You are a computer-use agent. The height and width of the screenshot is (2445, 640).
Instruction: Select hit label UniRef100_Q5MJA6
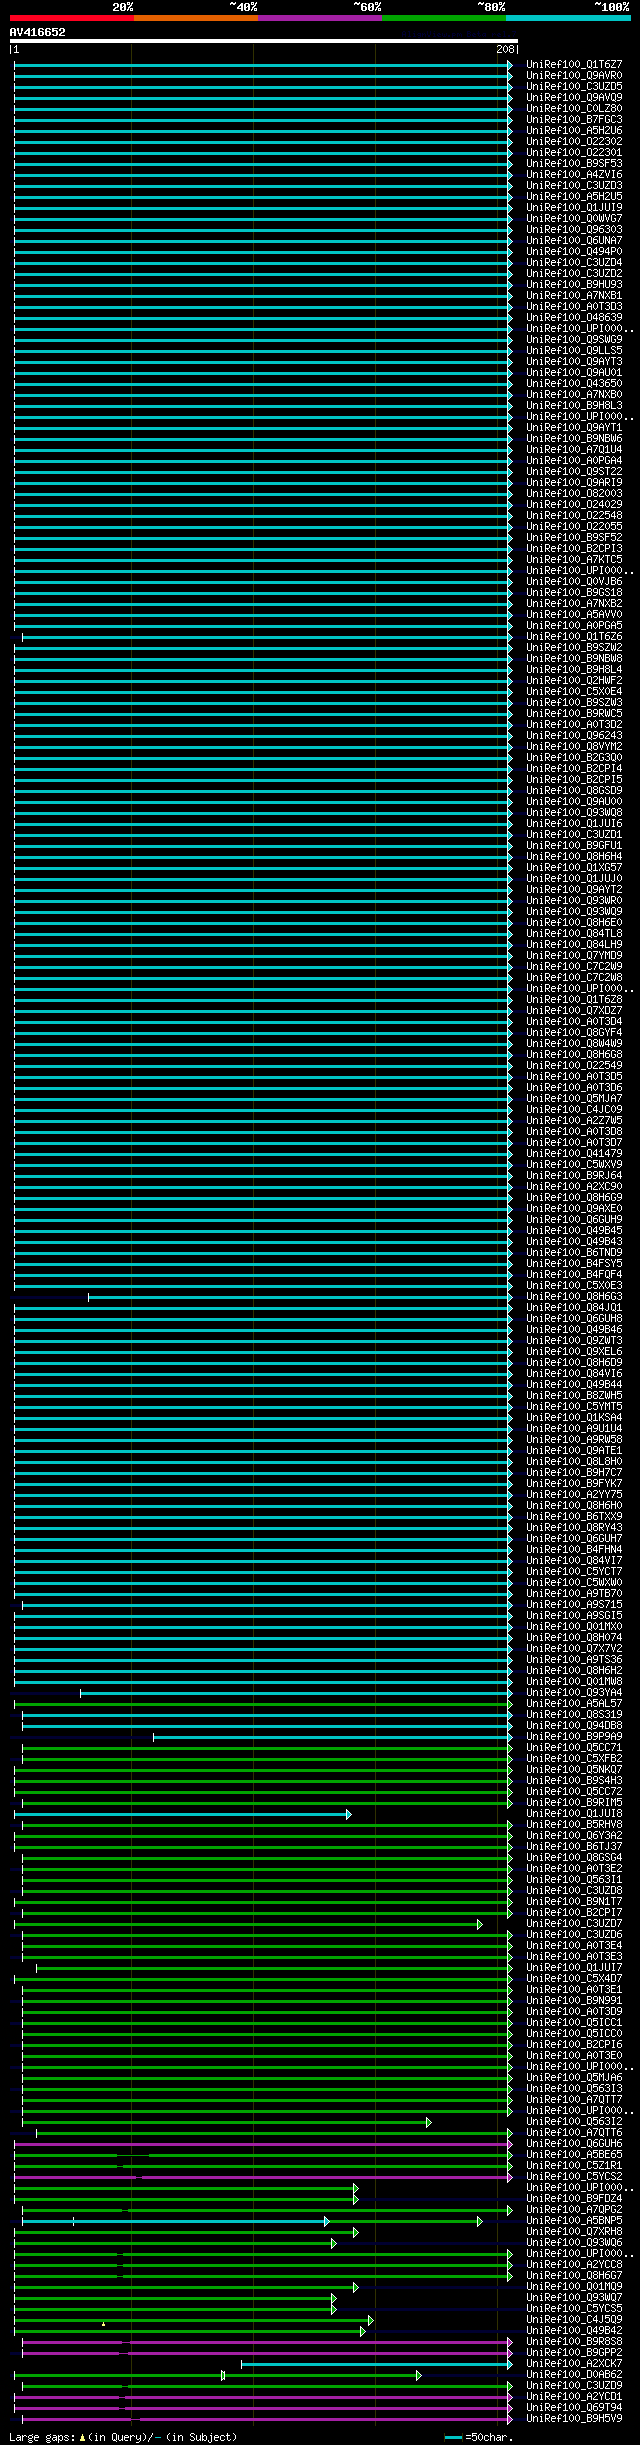574,2077
